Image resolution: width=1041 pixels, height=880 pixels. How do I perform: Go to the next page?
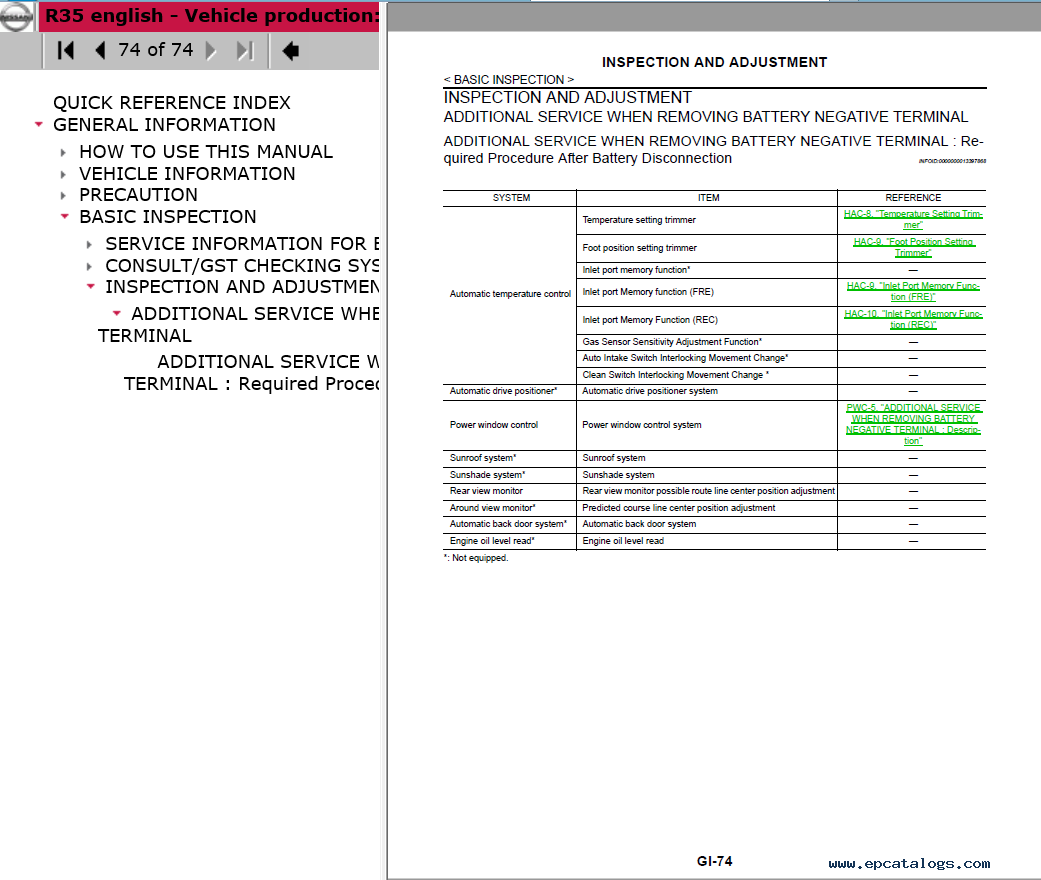(211, 50)
